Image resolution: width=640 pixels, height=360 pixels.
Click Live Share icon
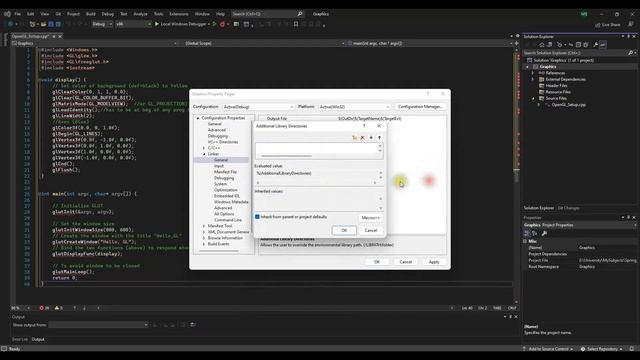598,25
